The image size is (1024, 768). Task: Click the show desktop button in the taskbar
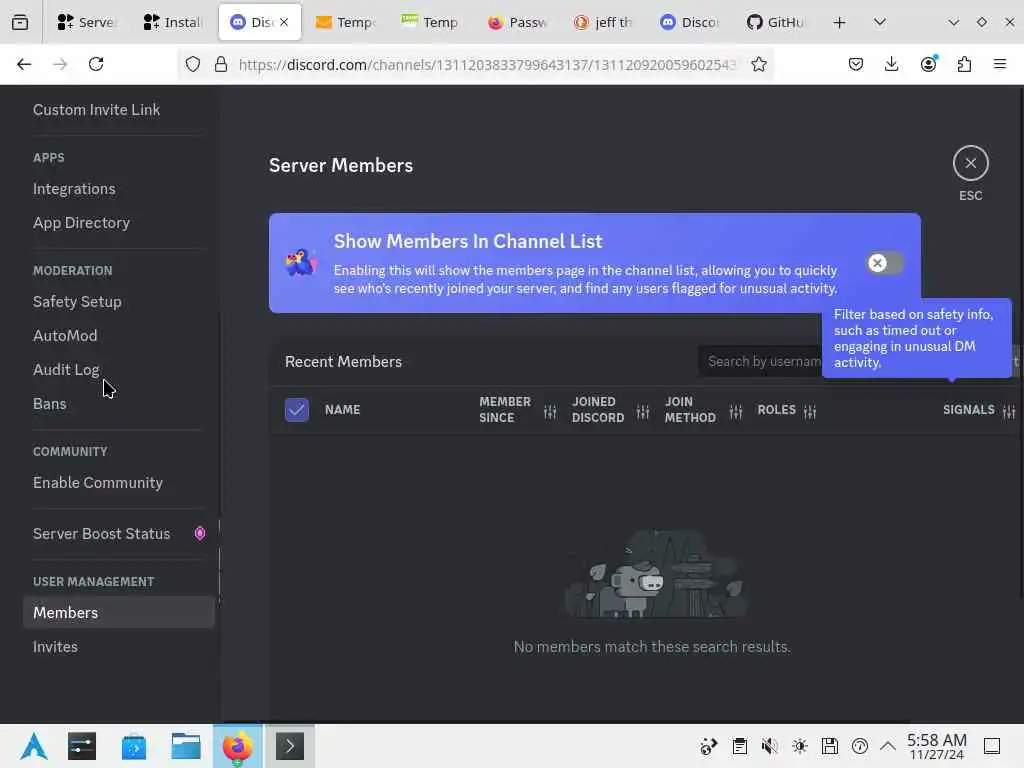pos(992,746)
